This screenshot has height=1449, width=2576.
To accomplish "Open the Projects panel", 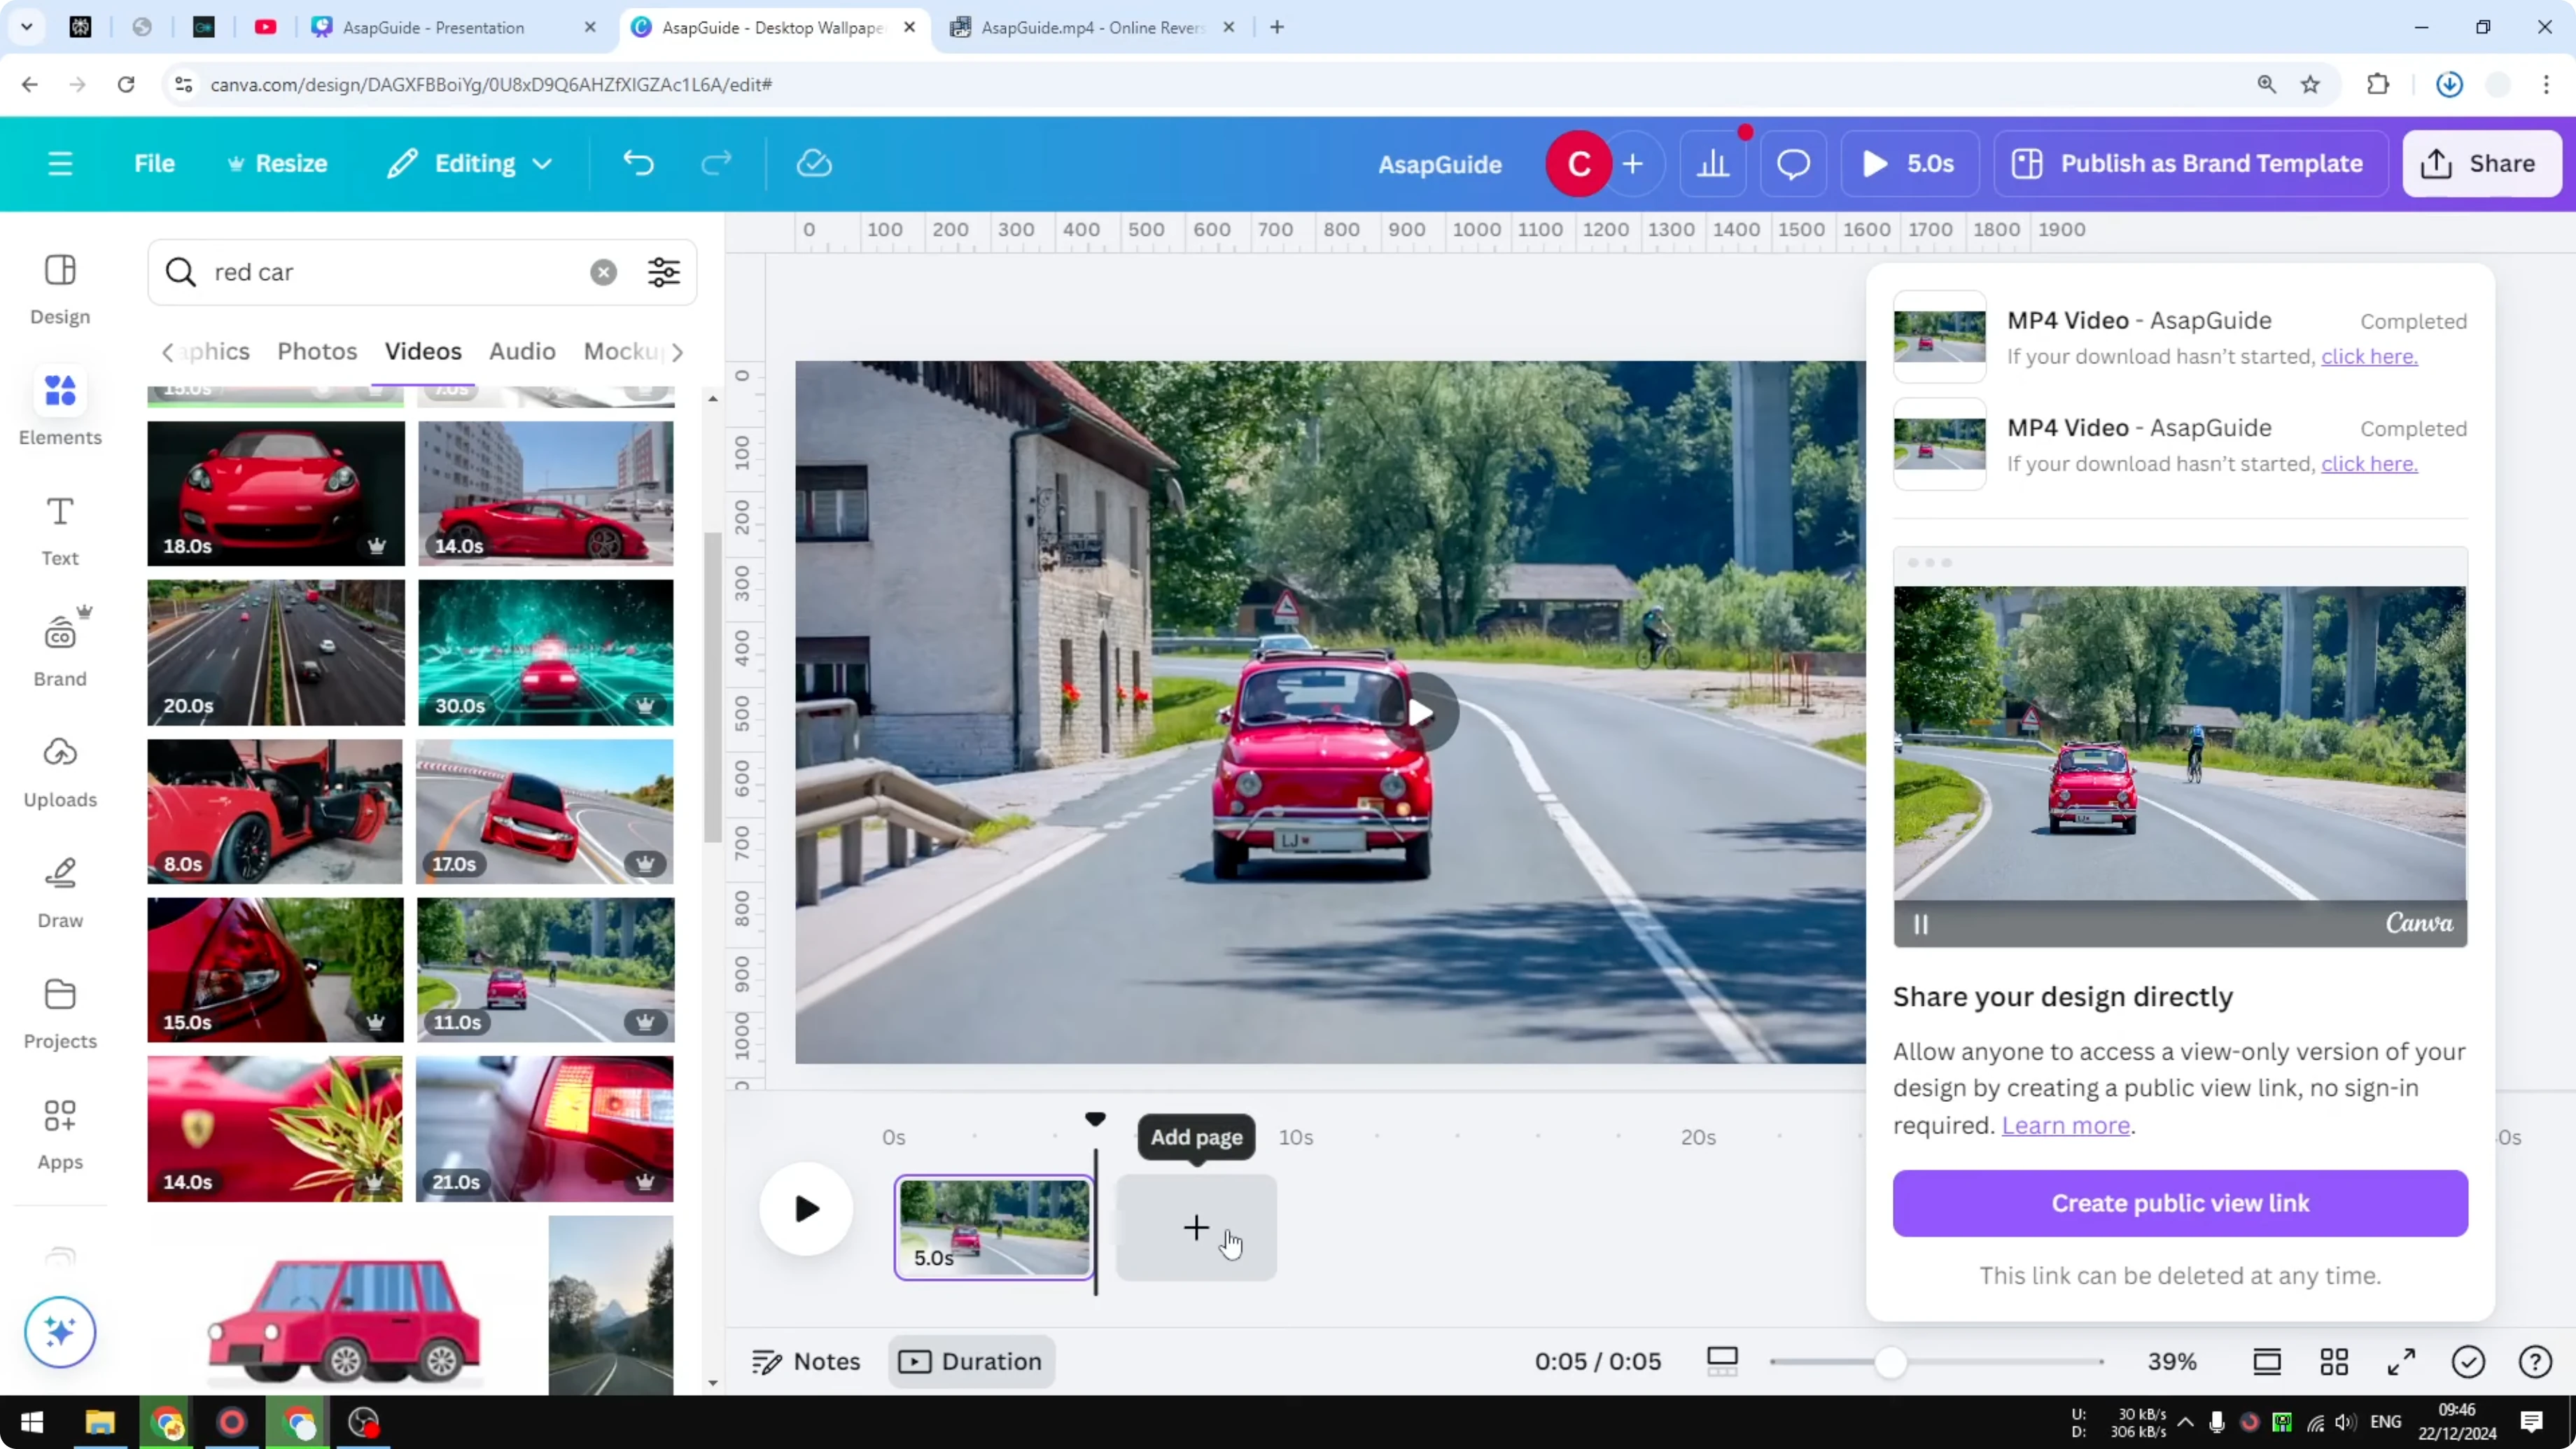I will (x=59, y=1011).
